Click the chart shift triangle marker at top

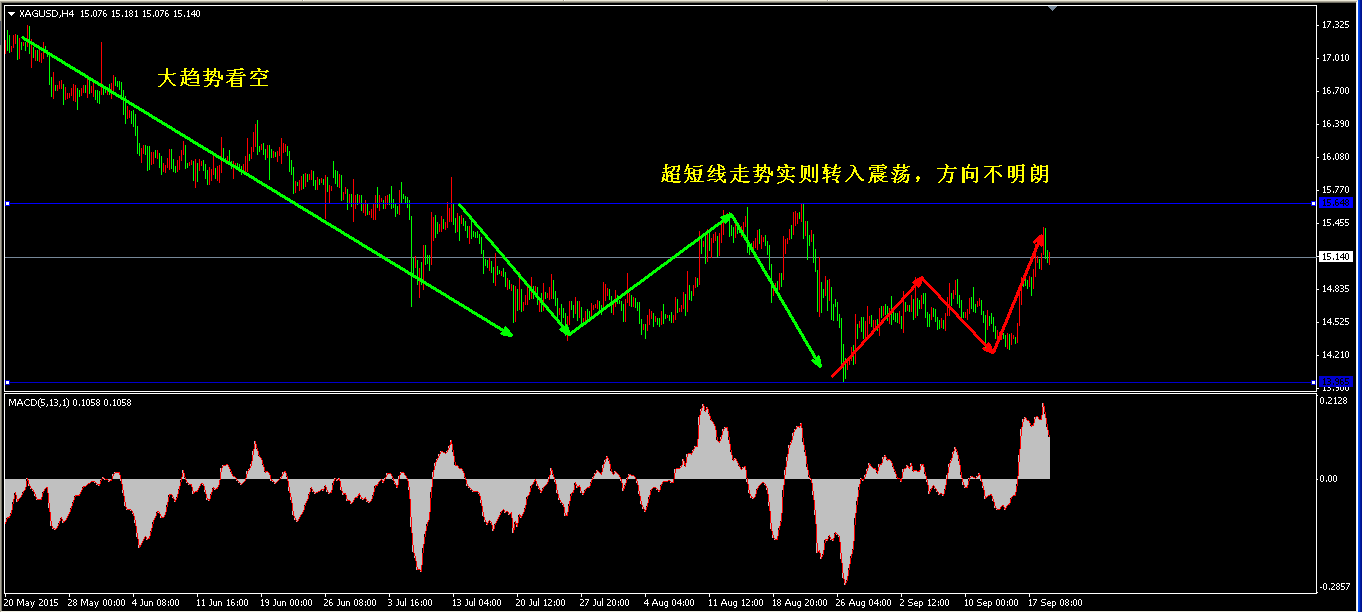1051,8
